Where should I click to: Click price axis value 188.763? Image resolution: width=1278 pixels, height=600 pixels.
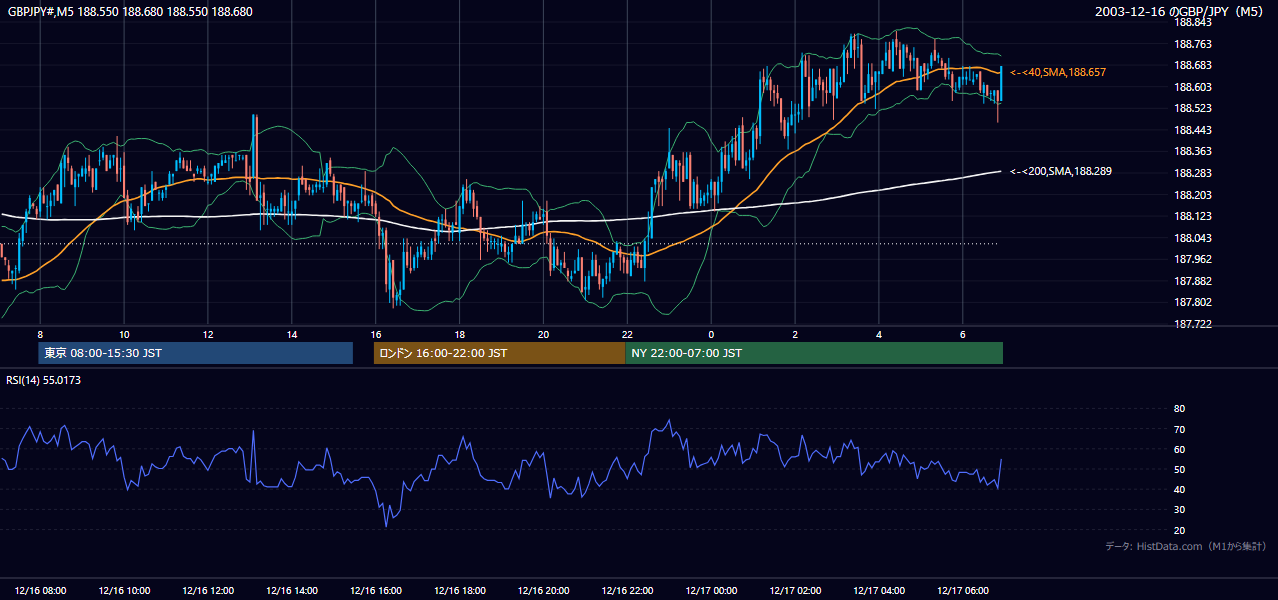point(1192,44)
